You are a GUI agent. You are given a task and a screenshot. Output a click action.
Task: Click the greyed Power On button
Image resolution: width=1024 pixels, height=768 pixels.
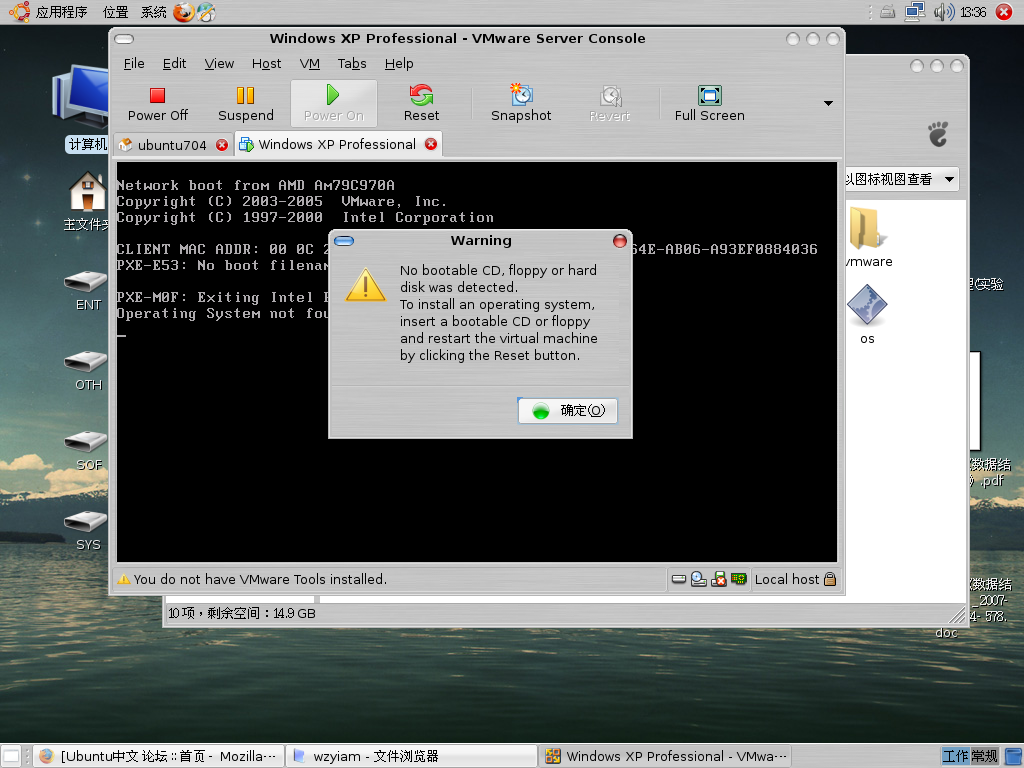[333, 104]
